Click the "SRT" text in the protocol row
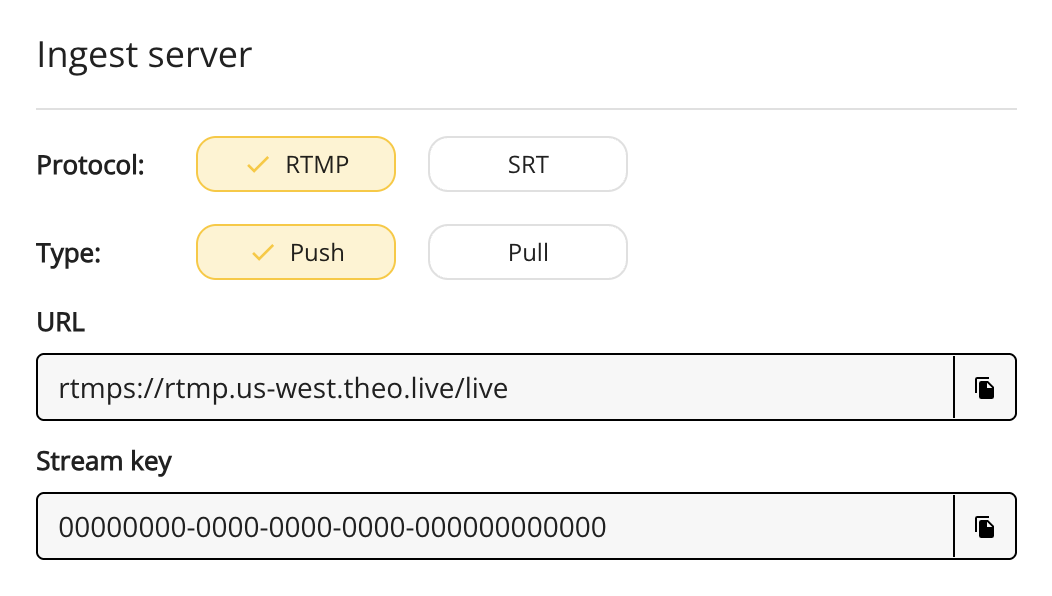Screen dimensions: 1052x596 tap(527, 164)
